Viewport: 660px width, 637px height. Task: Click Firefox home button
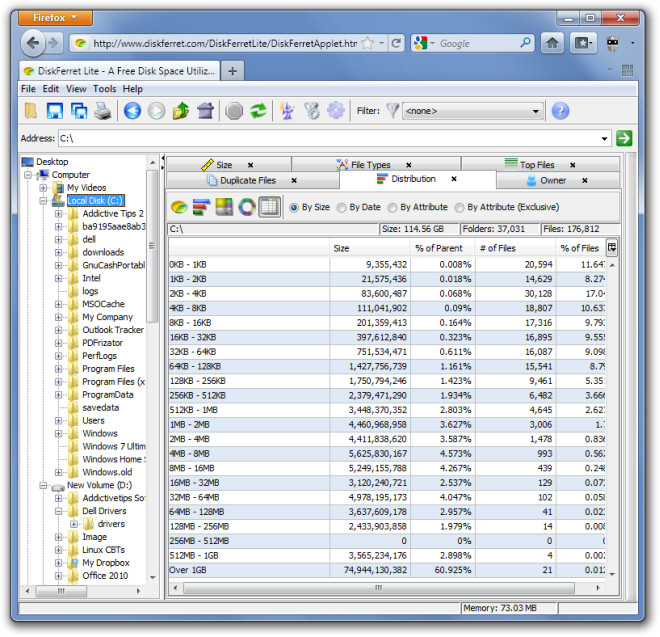tap(552, 43)
